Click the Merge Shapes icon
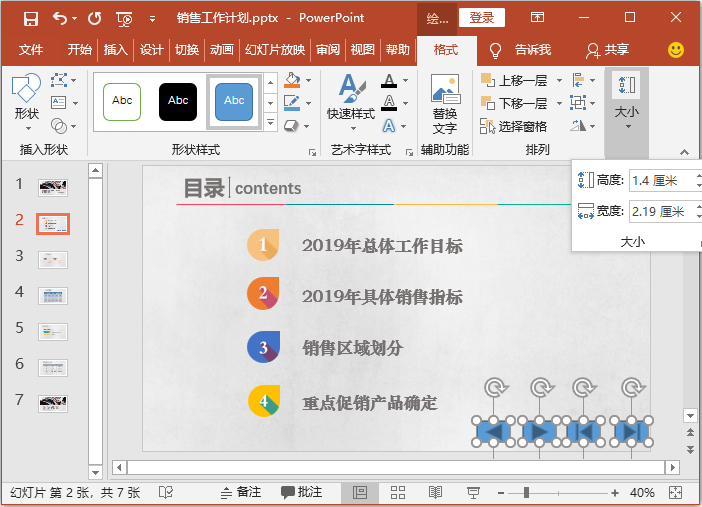 coord(59,126)
